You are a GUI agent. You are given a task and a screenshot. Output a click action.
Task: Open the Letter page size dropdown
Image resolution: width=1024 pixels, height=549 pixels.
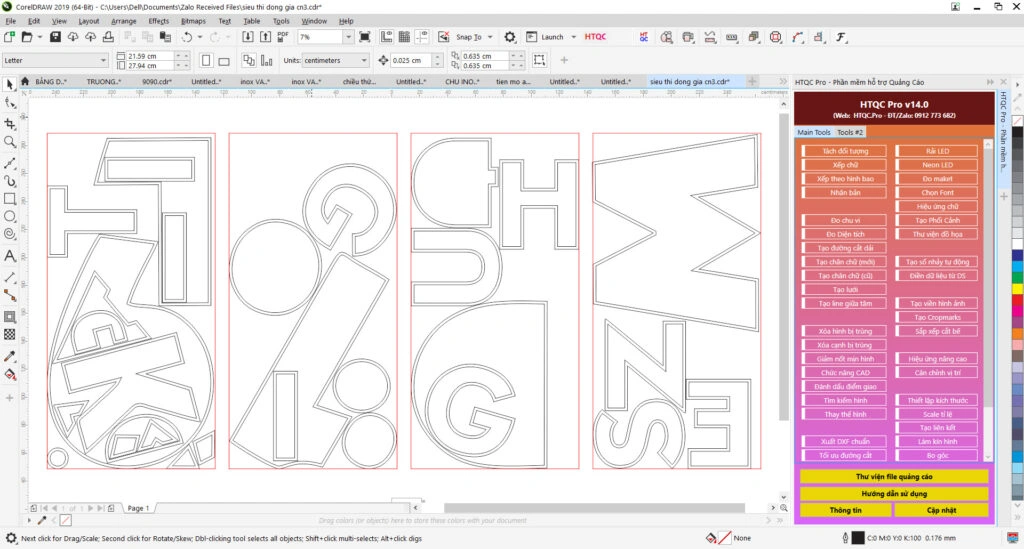coord(103,61)
